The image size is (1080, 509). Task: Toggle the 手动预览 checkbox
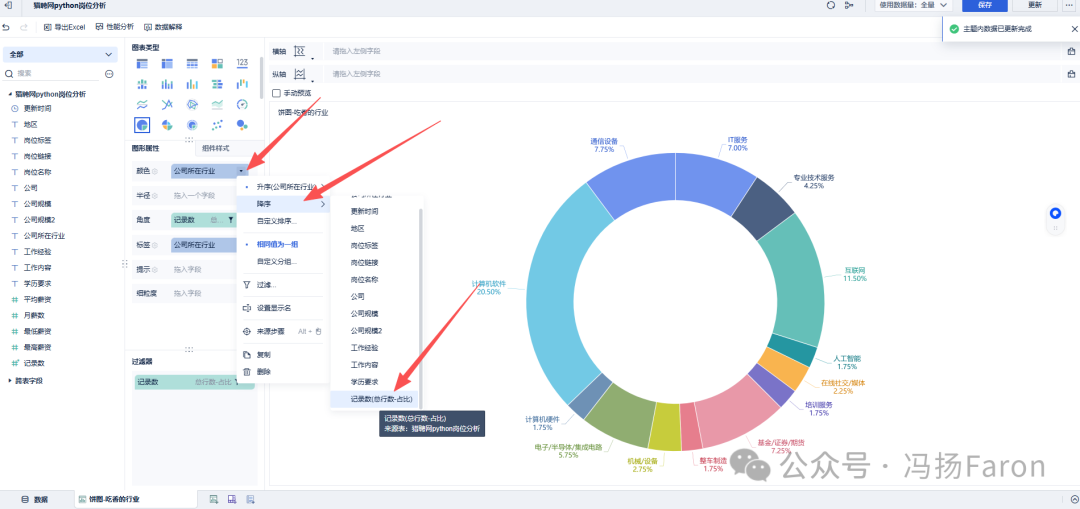276,93
